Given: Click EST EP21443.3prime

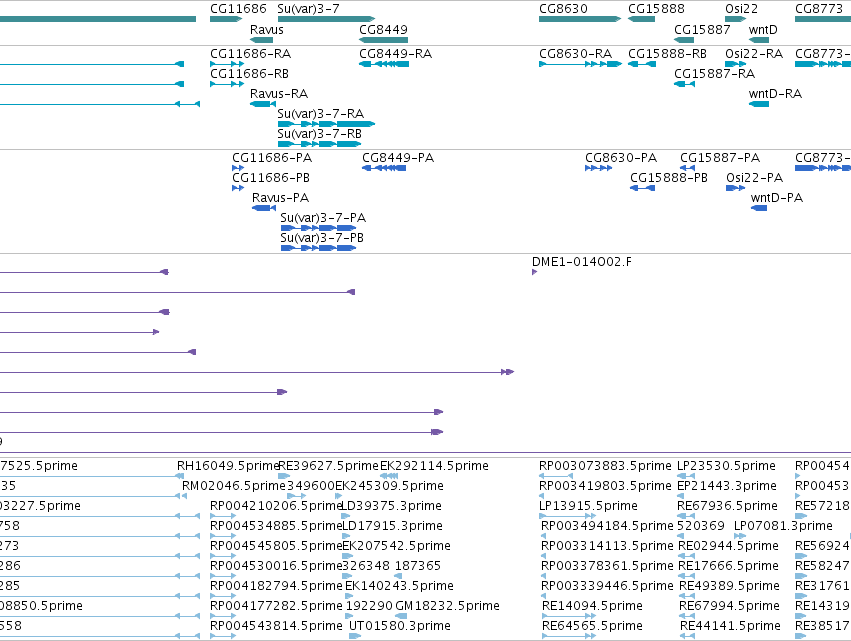Looking at the screenshot, I should pos(727,486).
